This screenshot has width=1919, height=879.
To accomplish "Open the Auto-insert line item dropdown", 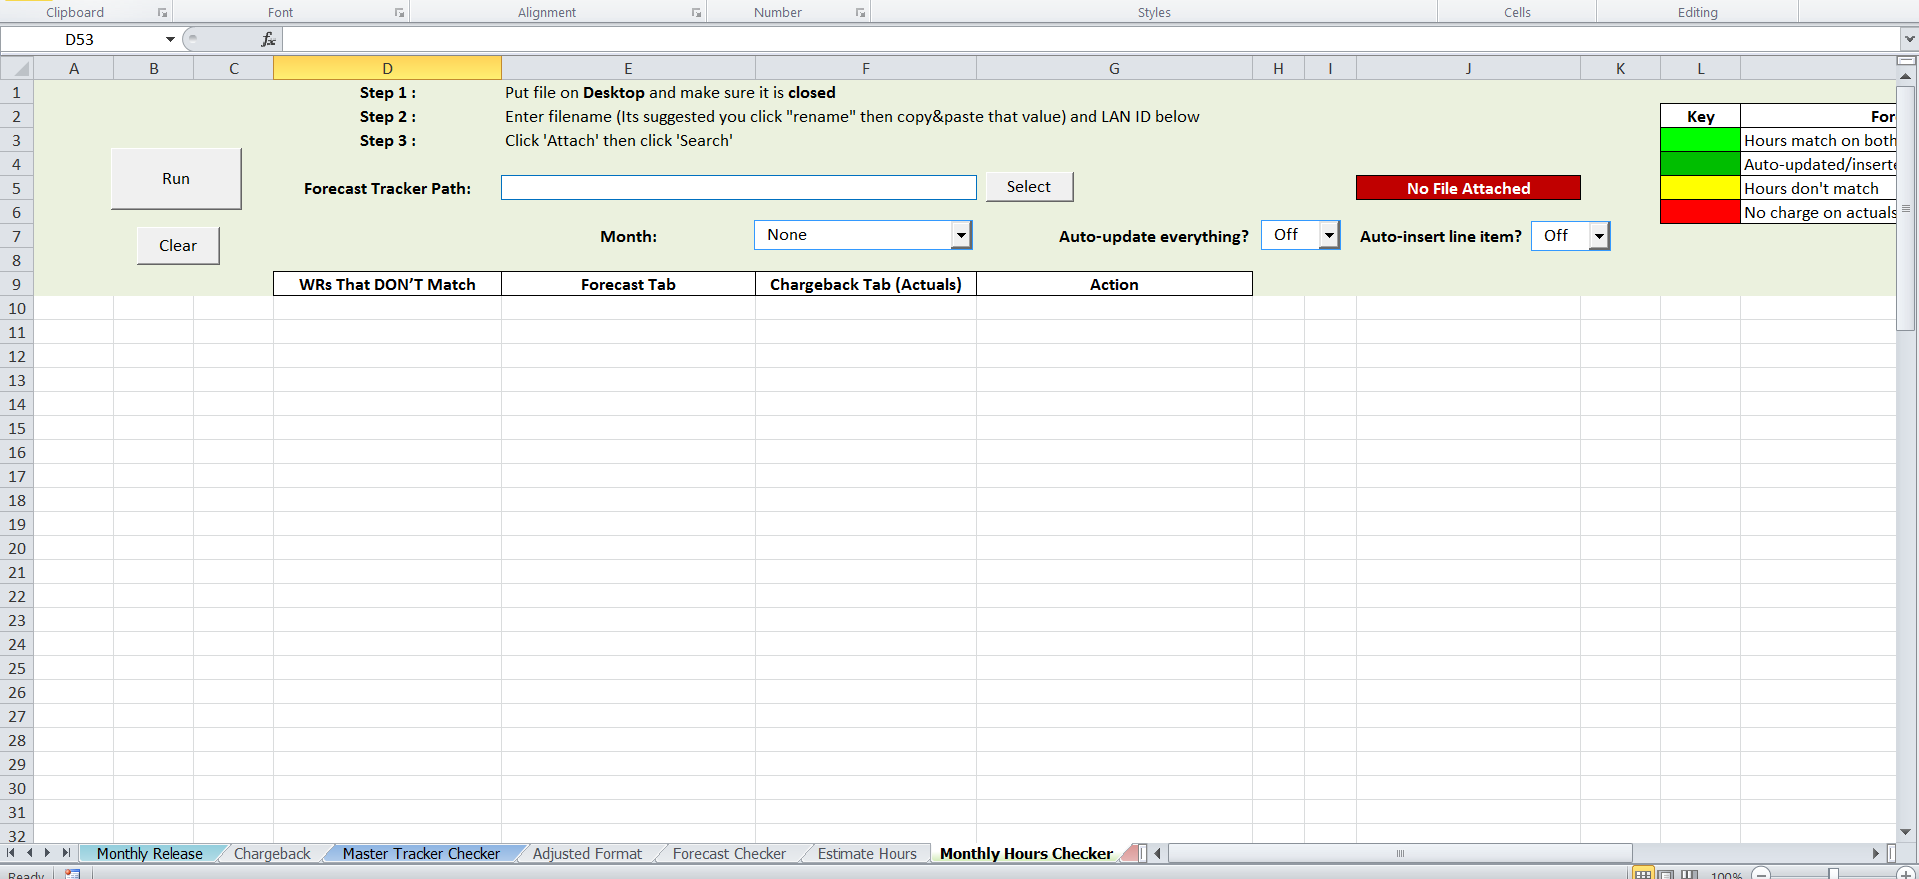I will pyautogui.click(x=1599, y=236).
